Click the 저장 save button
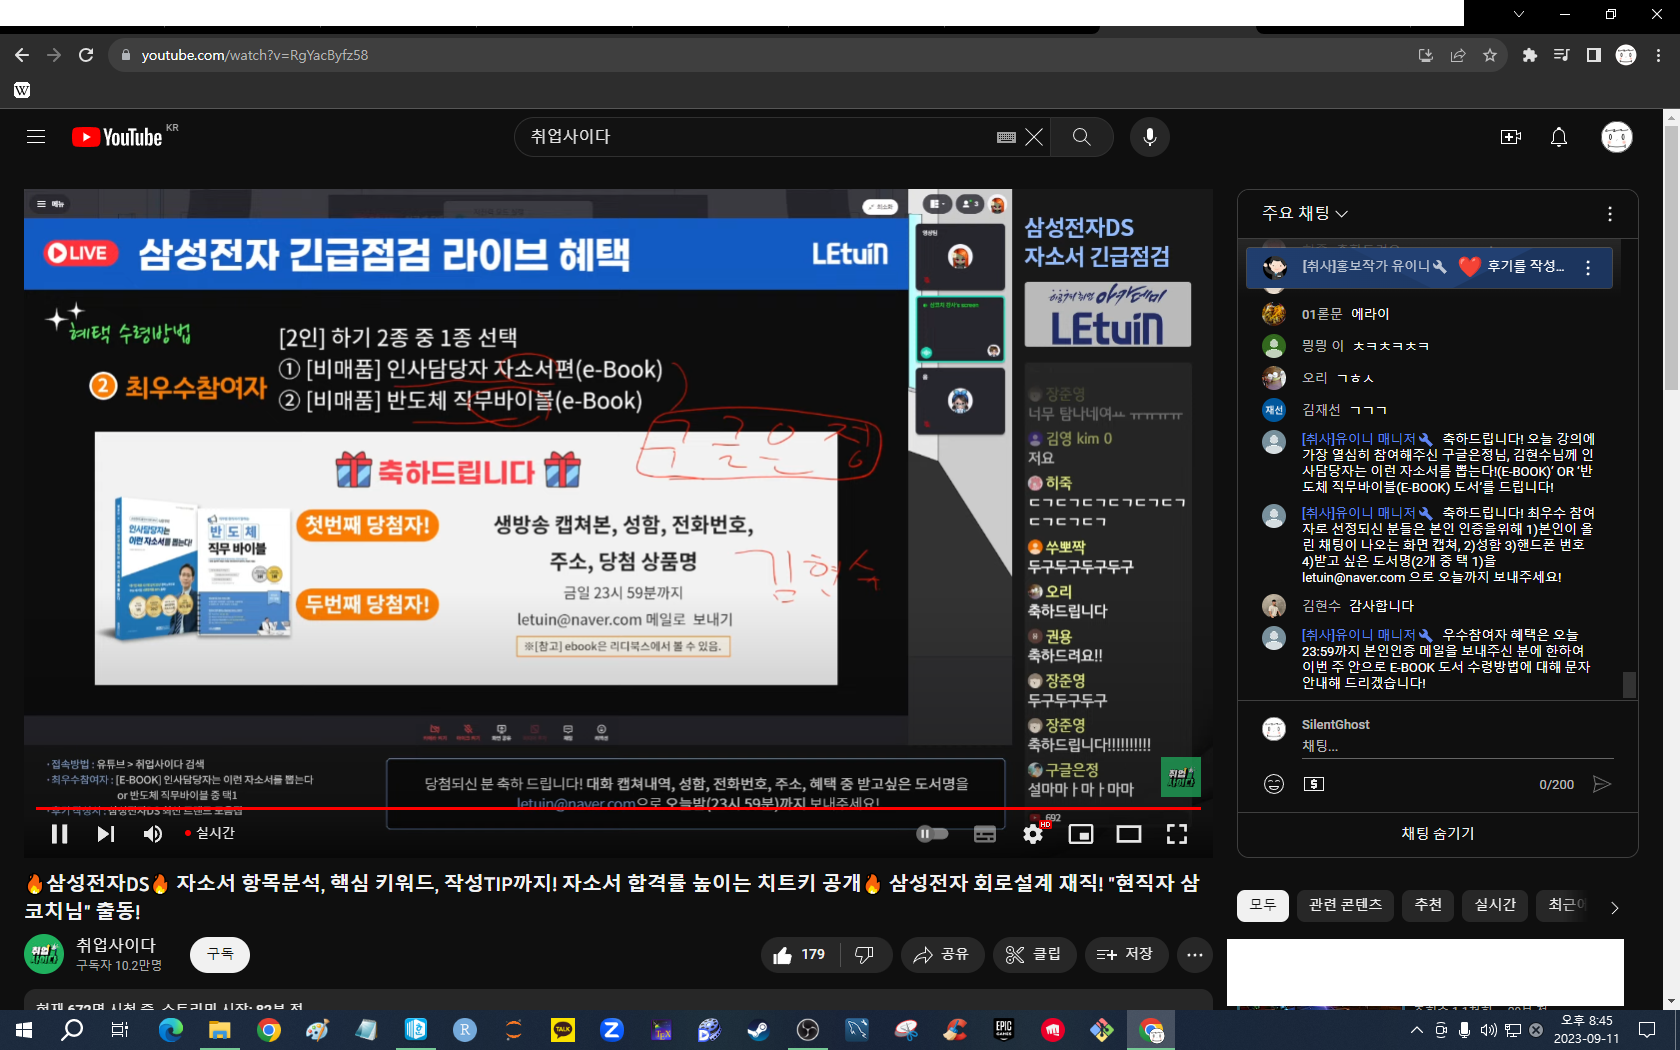This screenshot has height=1050, width=1680. (1126, 955)
